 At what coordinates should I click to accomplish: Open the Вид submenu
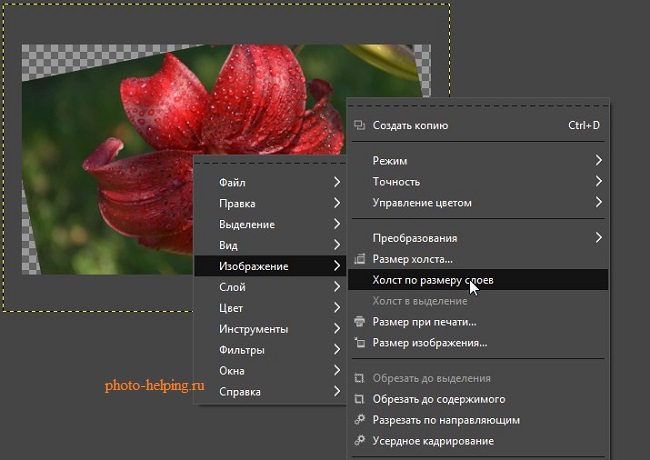click(270, 245)
